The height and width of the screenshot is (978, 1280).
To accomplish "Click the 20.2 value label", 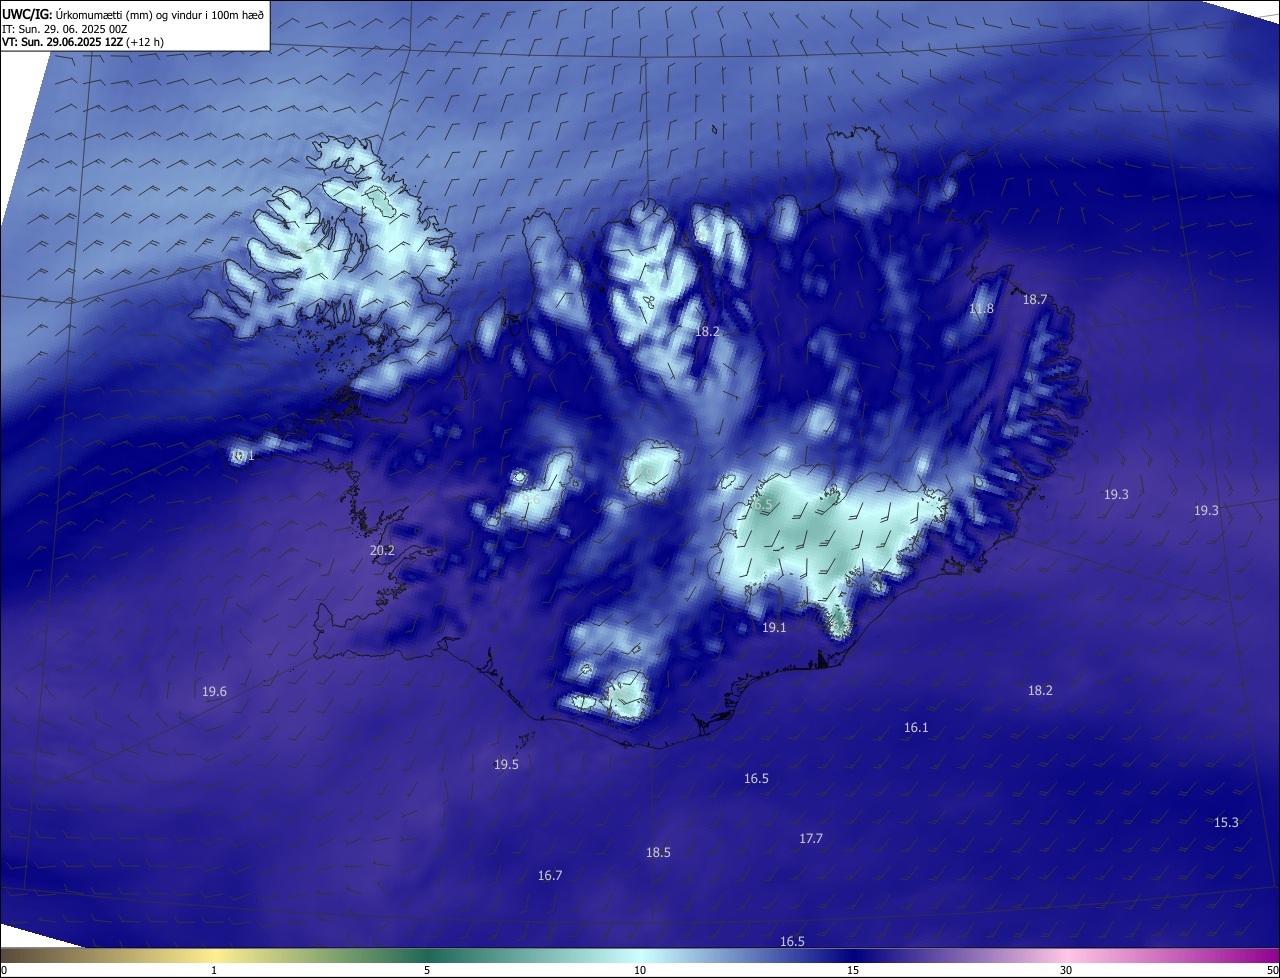I will pyautogui.click(x=382, y=550).
